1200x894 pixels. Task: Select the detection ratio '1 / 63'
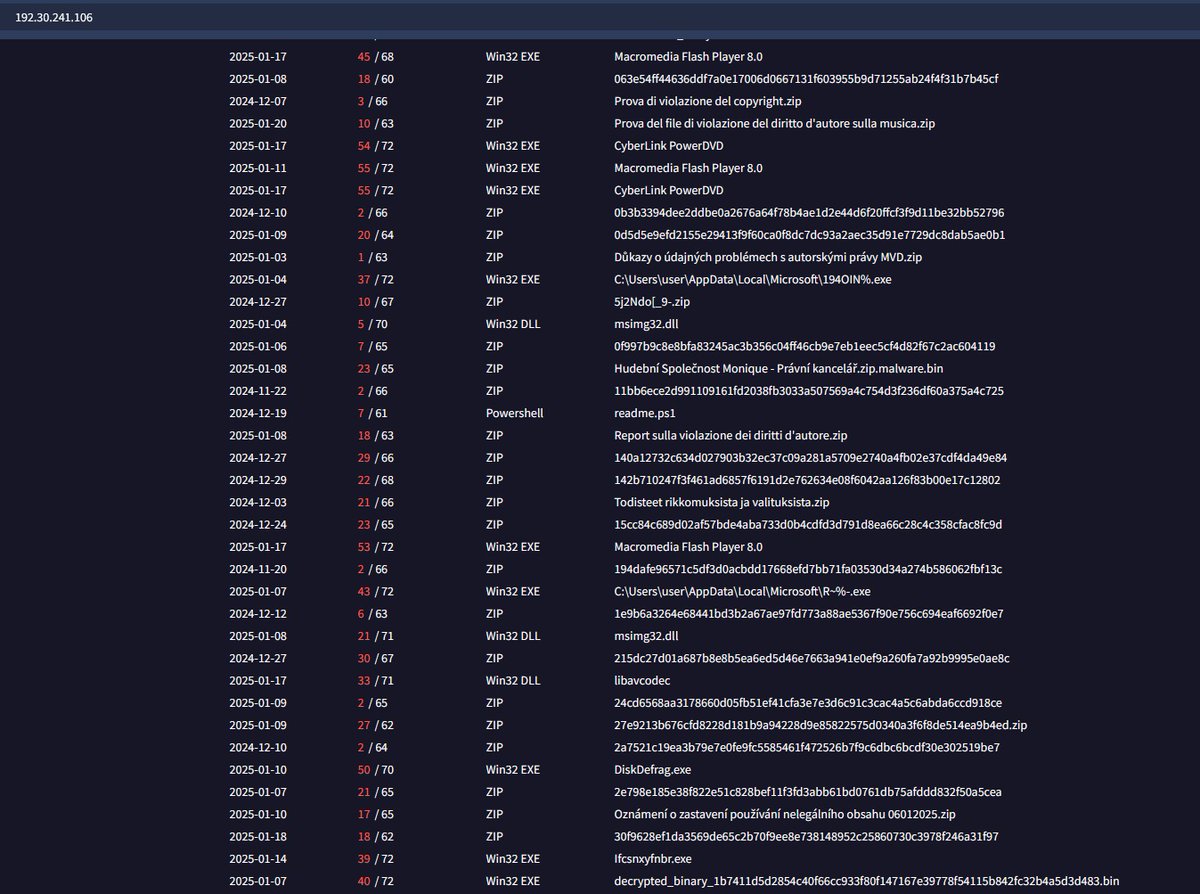pos(378,257)
